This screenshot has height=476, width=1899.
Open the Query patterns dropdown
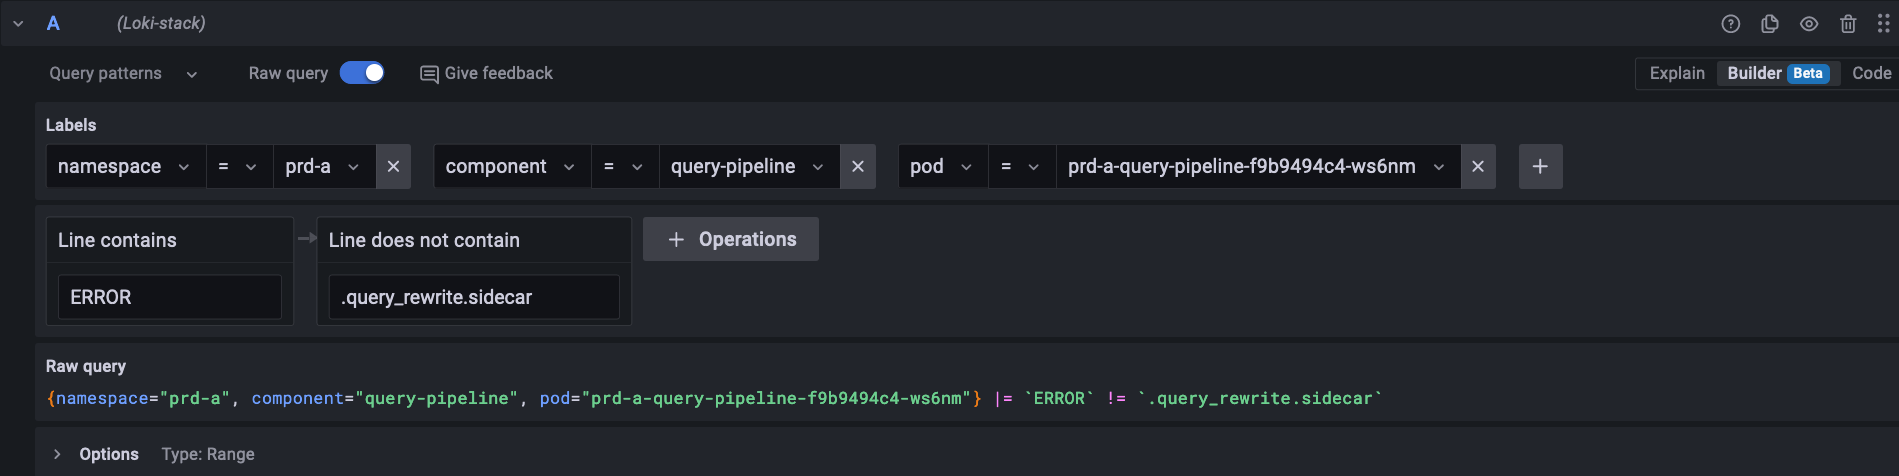click(x=123, y=74)
